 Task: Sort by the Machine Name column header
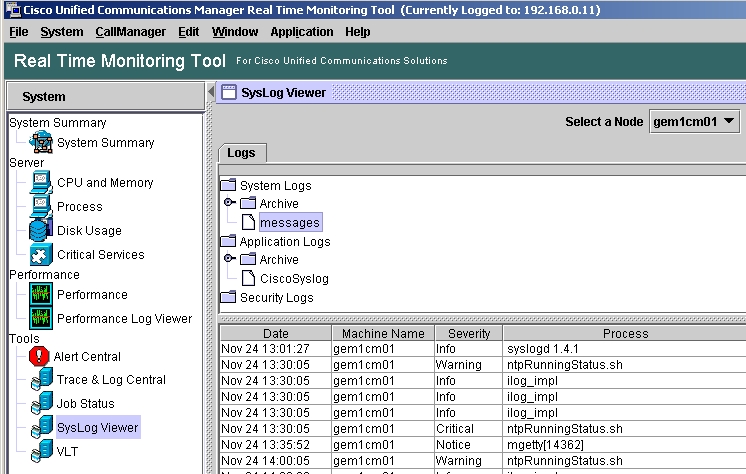tap(383, 333)
